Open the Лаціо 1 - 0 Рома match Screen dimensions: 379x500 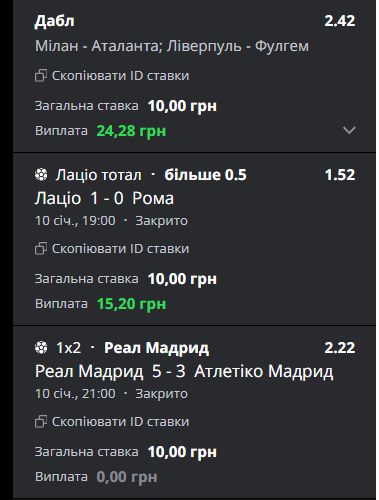[104, 198]
